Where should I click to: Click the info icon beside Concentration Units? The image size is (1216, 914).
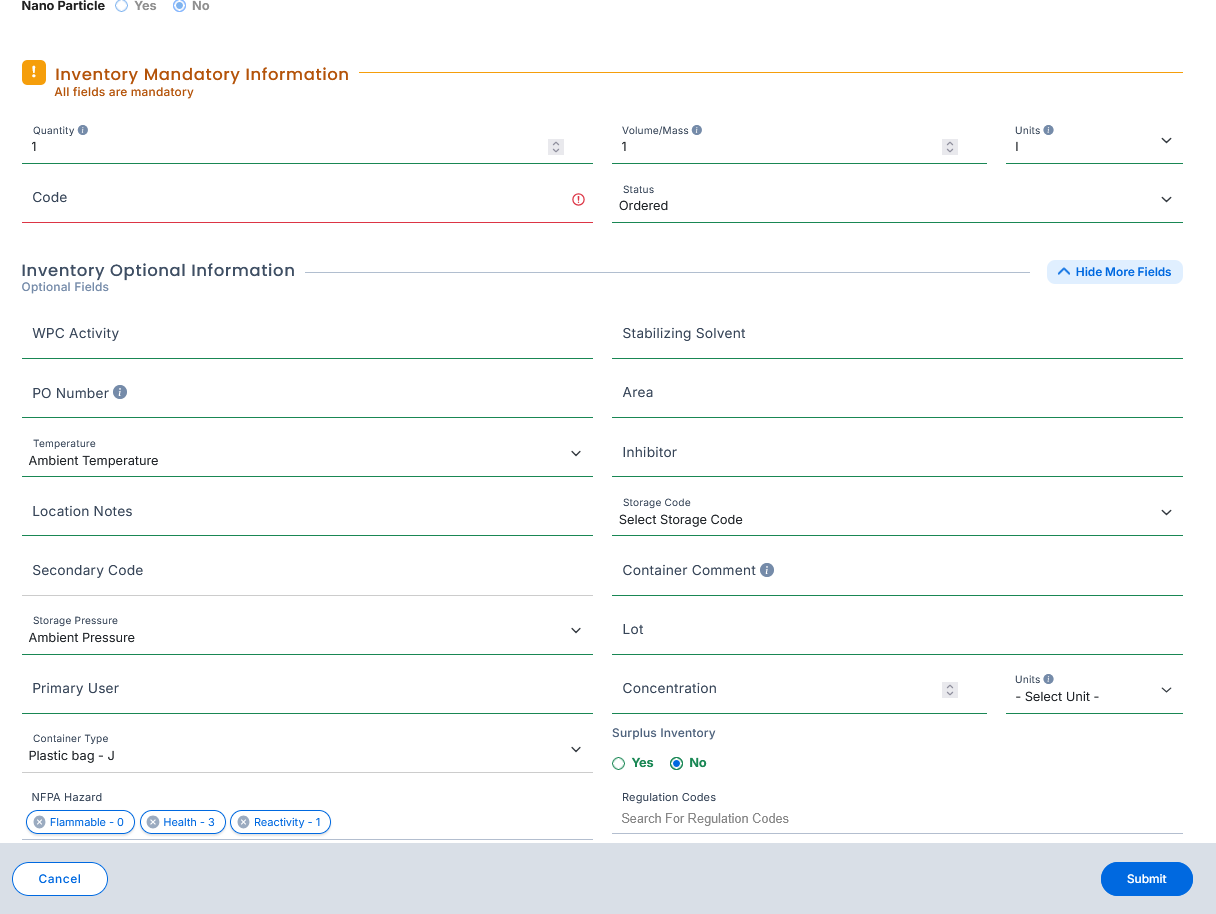[1049, 679]
